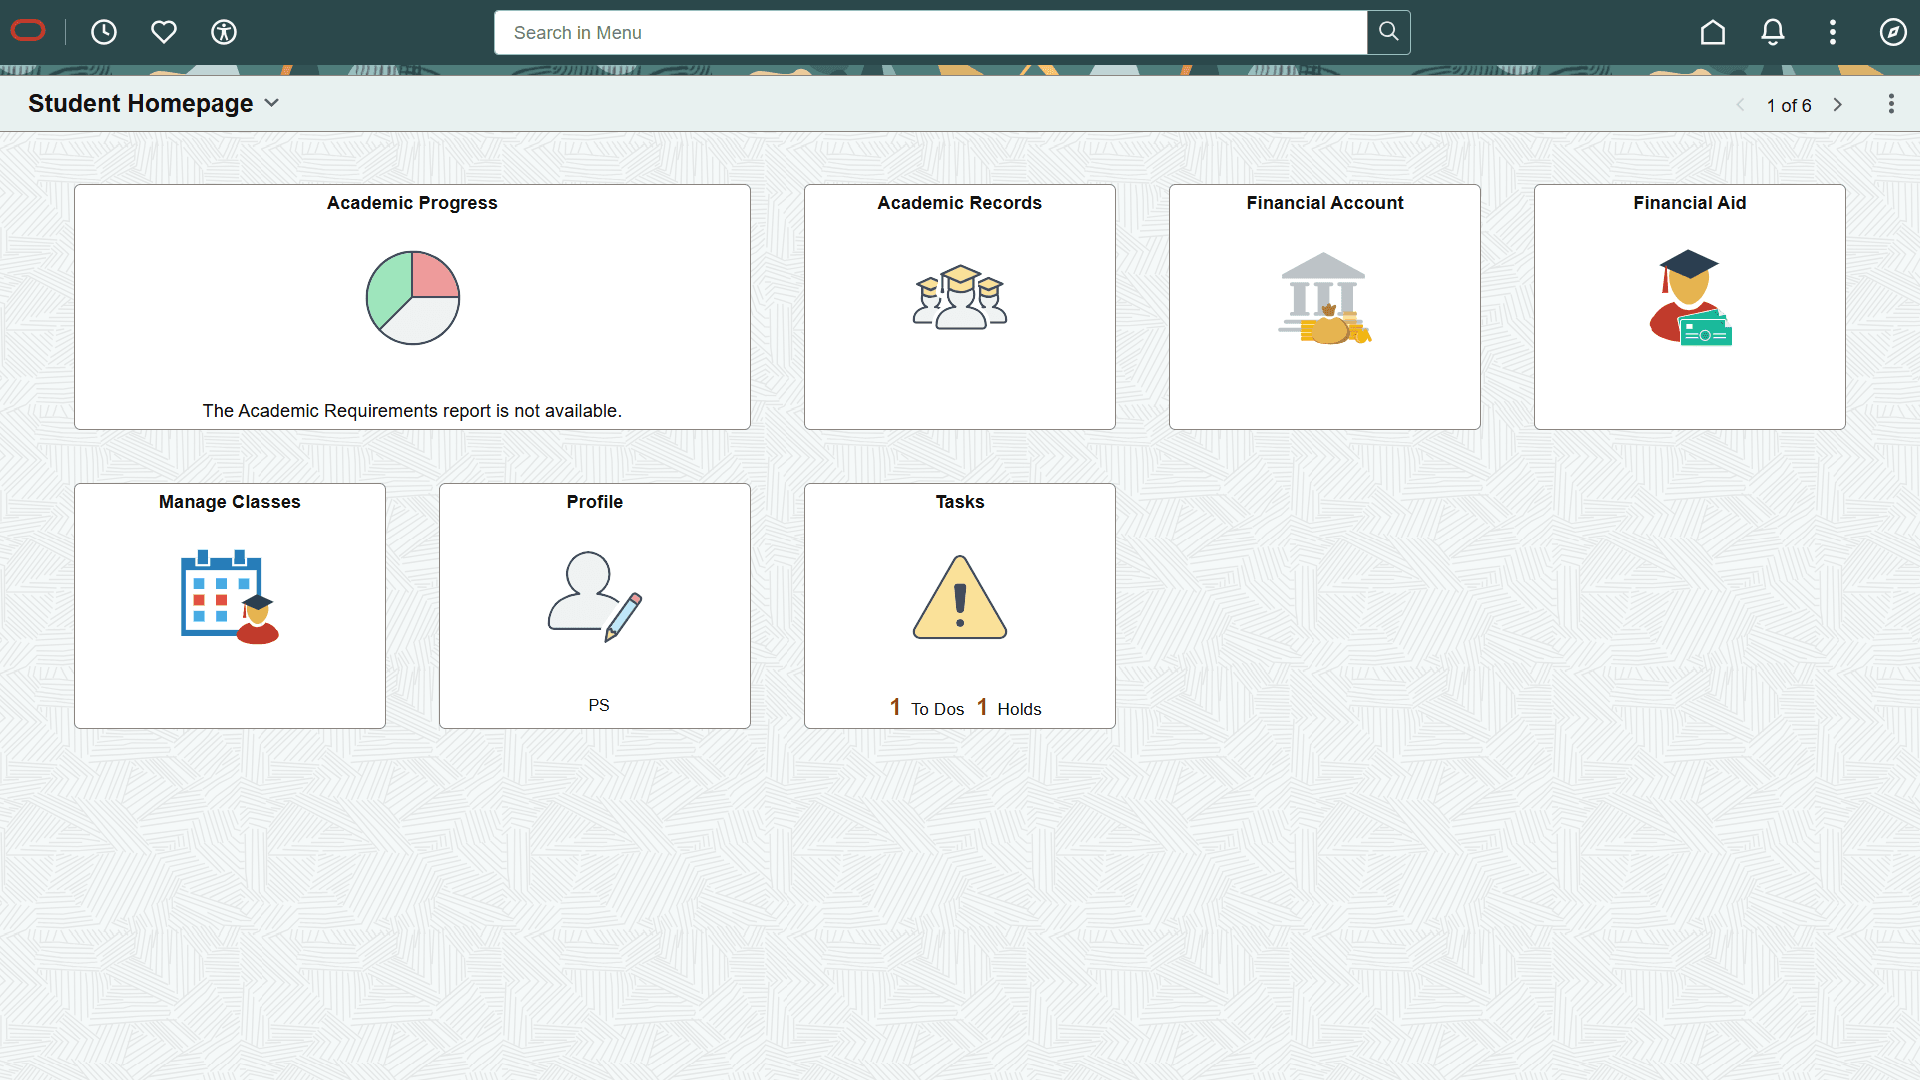Open Academic Progress pie chart tile
The width and height of the screenshot is (1920, 1080).
pyautogui.click(x=412, y=298)
